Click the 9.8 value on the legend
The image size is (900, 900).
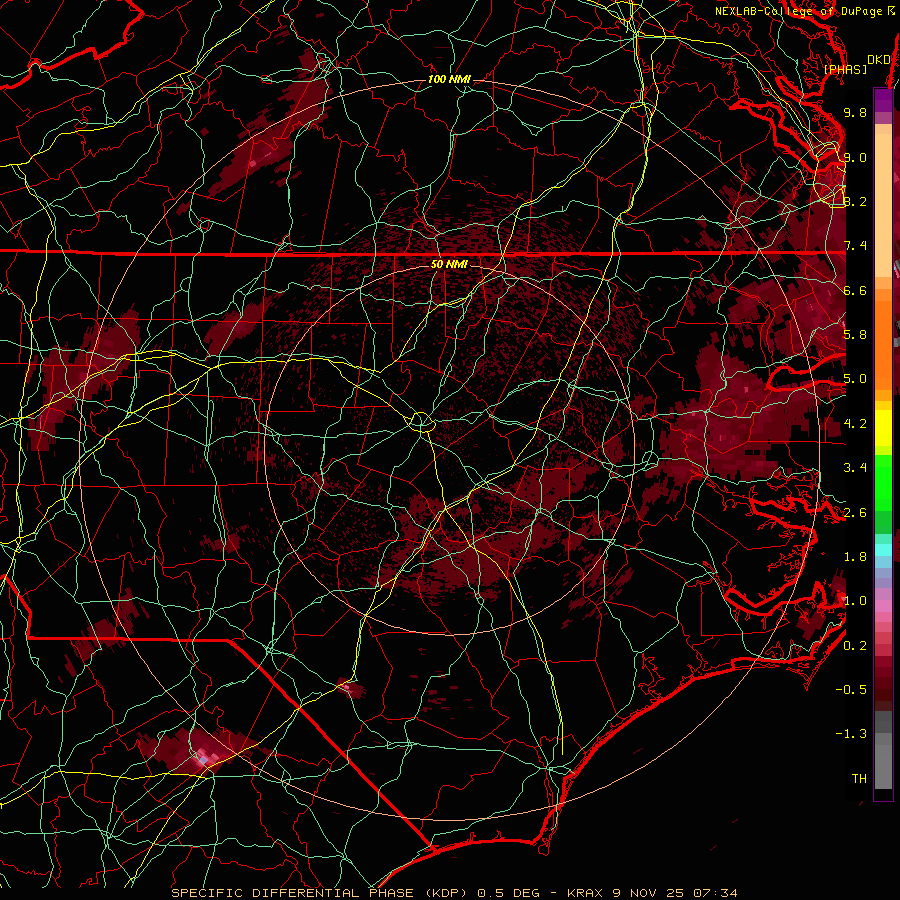pos(855,112)
